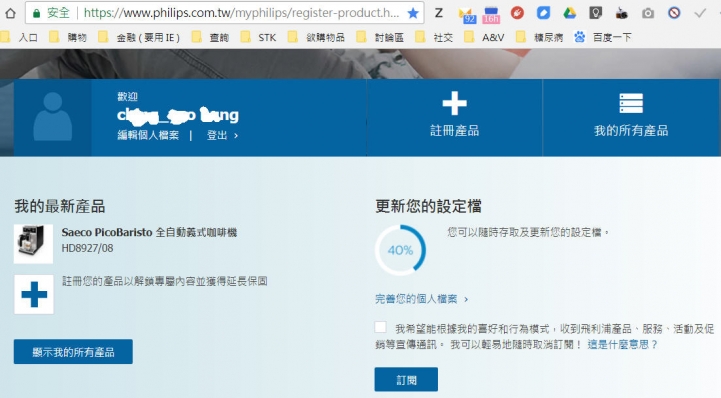
Task: Click 編輯個人檔案 link
Action: click(x=148, y=135)
